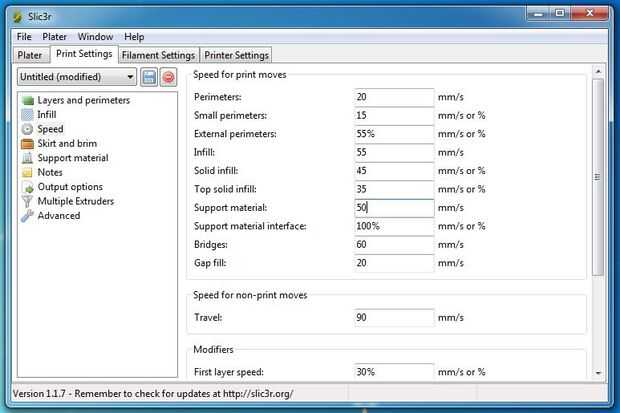
Task: Select the Notes page
Action: pyautogui.click(x=50, y=172)
